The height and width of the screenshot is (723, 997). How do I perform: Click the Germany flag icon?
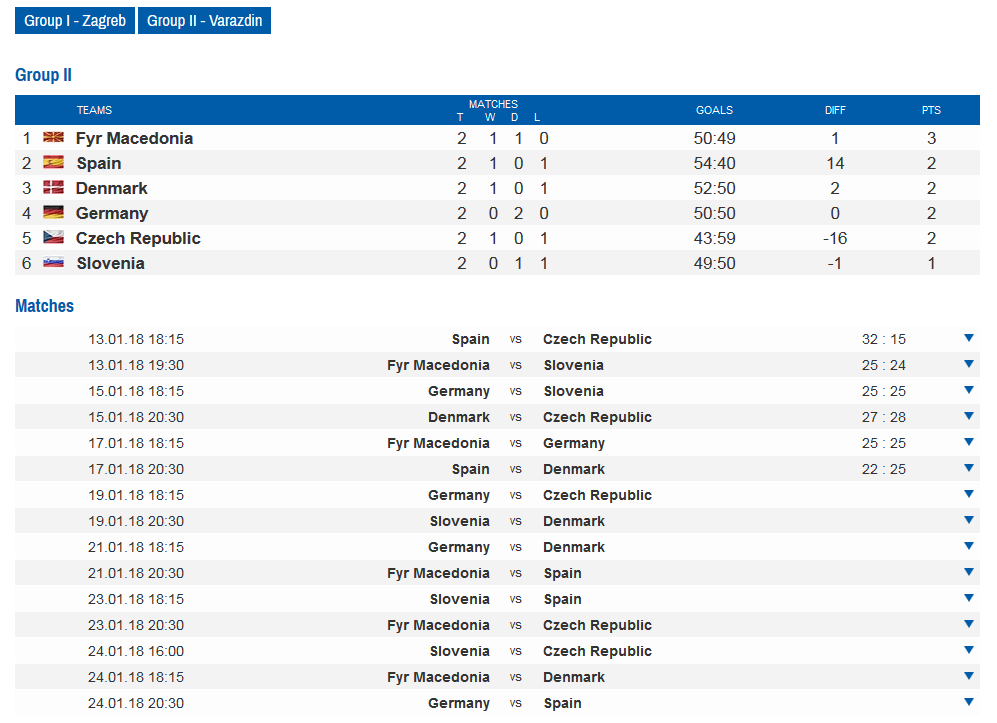tap(53, 213)
